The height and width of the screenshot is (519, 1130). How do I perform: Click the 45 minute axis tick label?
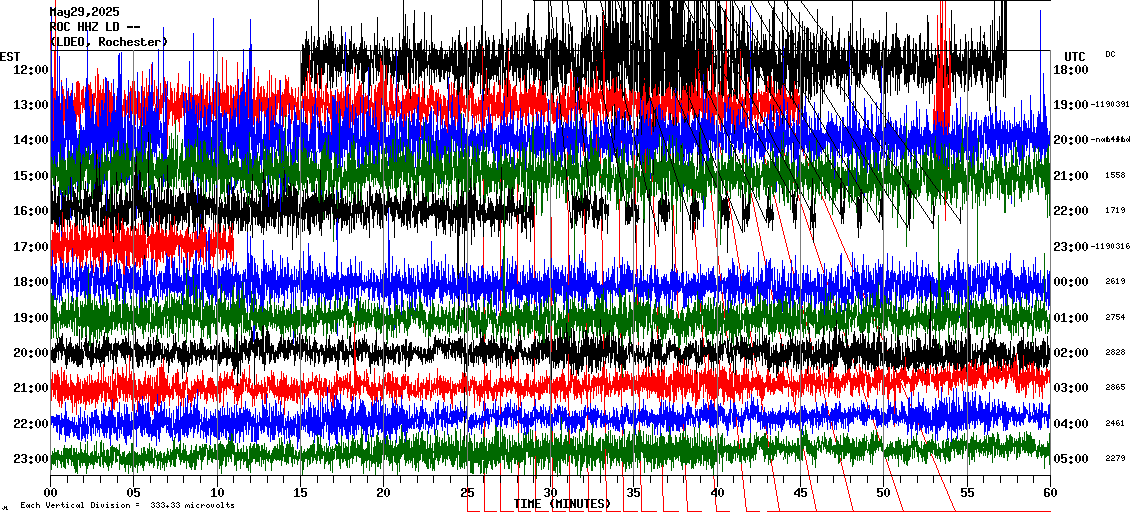[x=800, y=492]
